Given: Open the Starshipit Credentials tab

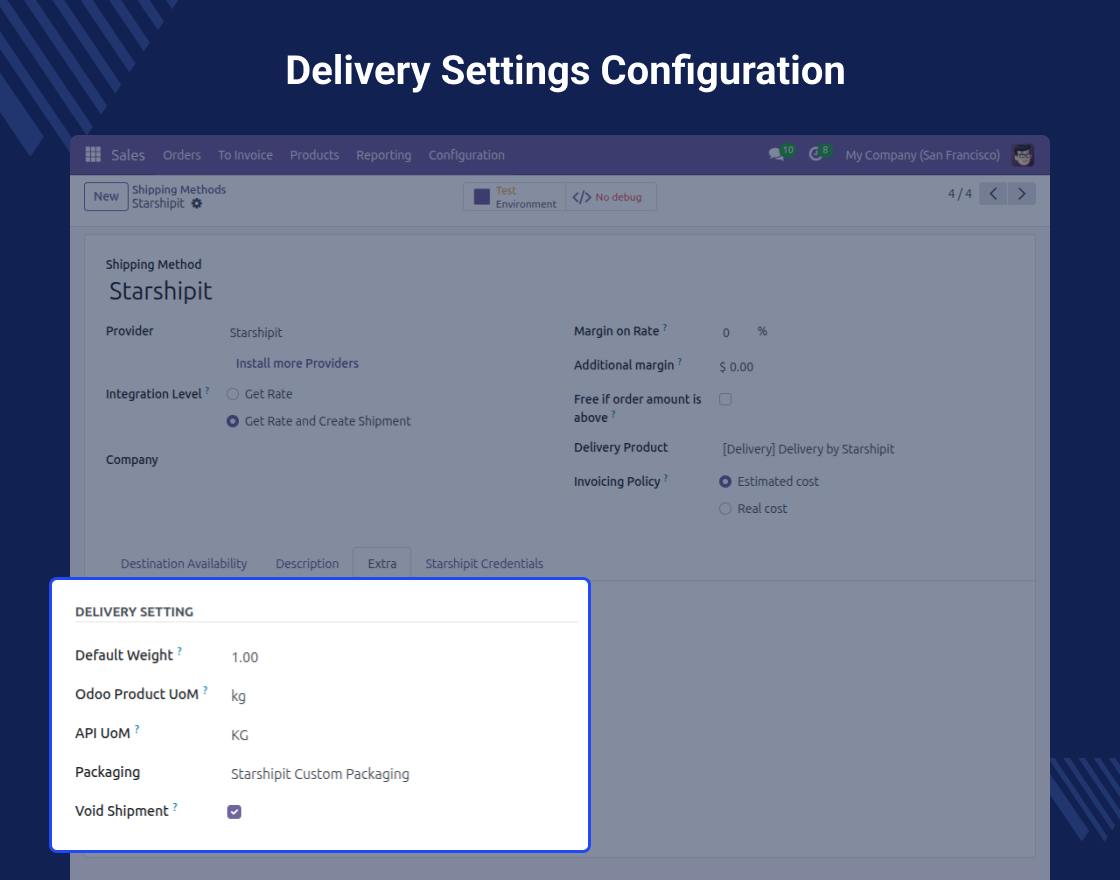Looking at the screenshot, I should click(484, 564).
